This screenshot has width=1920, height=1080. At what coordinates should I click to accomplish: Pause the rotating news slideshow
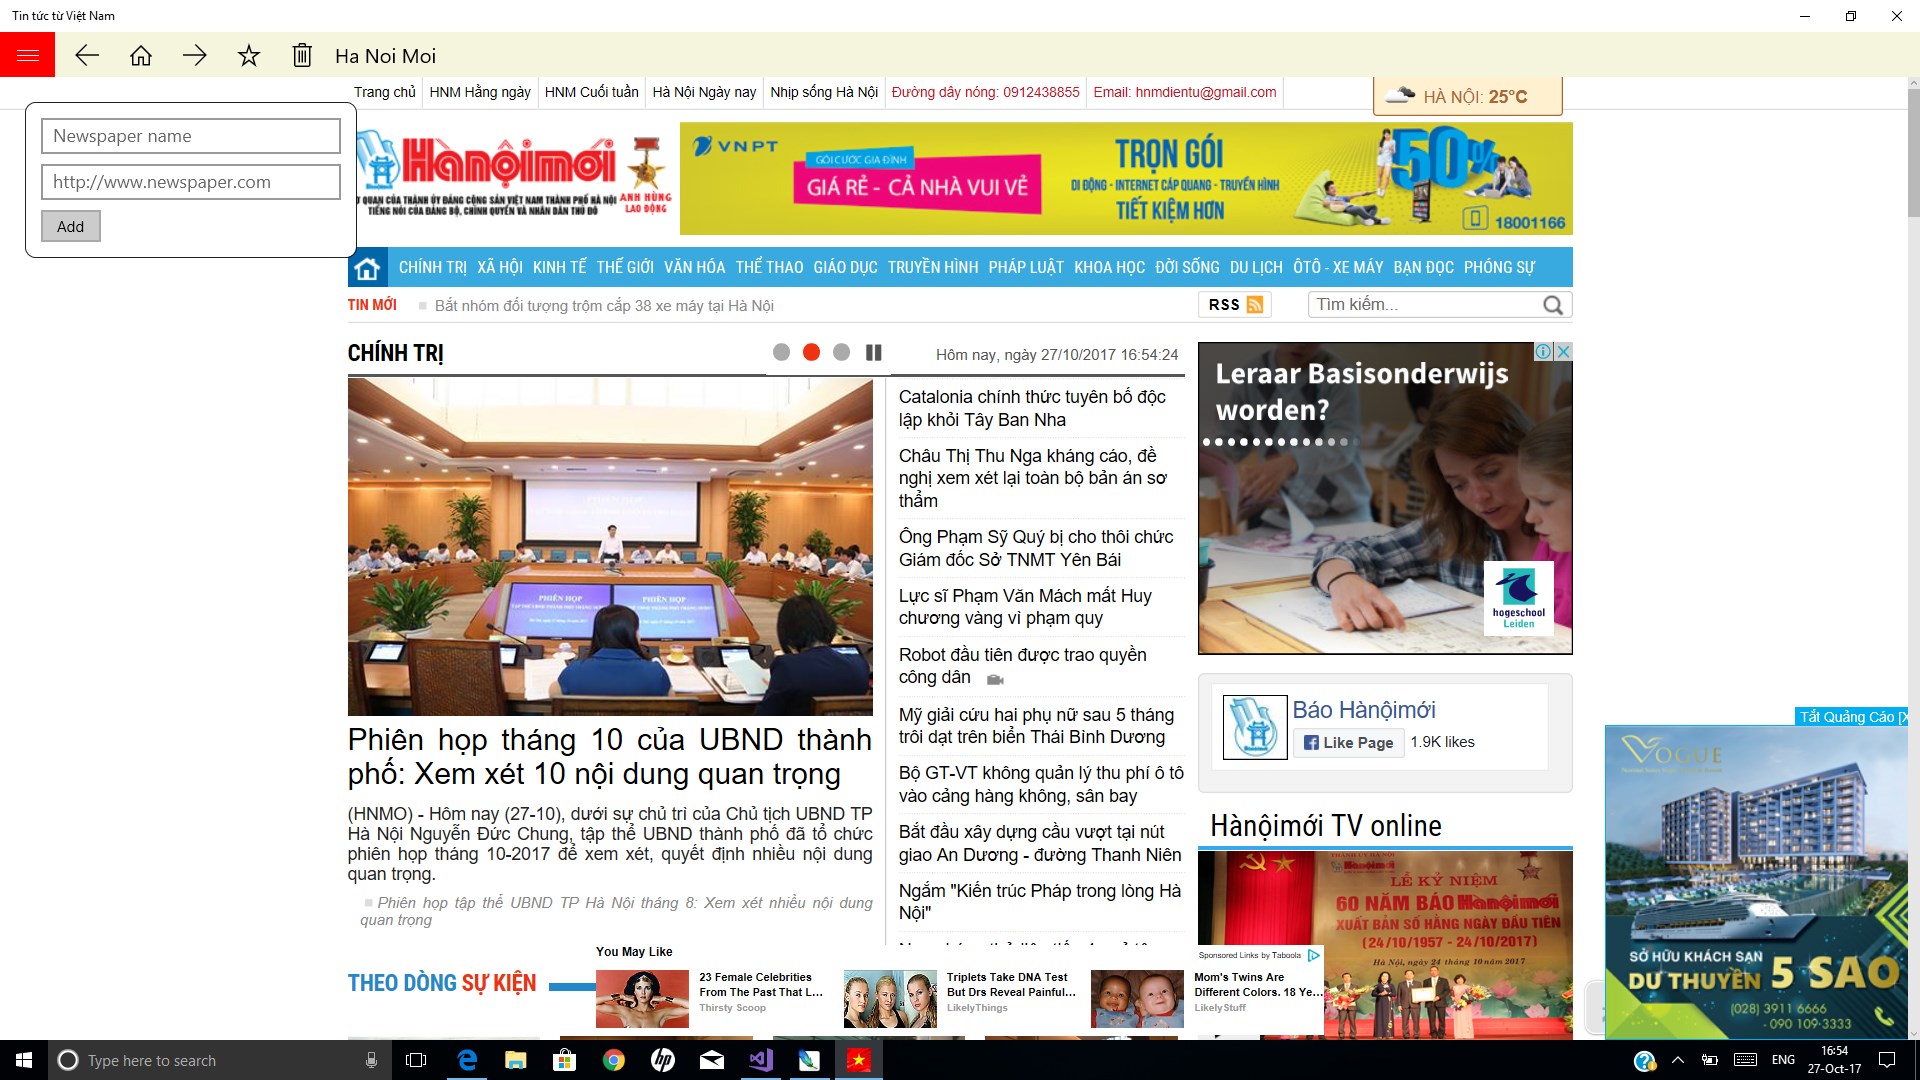tap(874, 352)
